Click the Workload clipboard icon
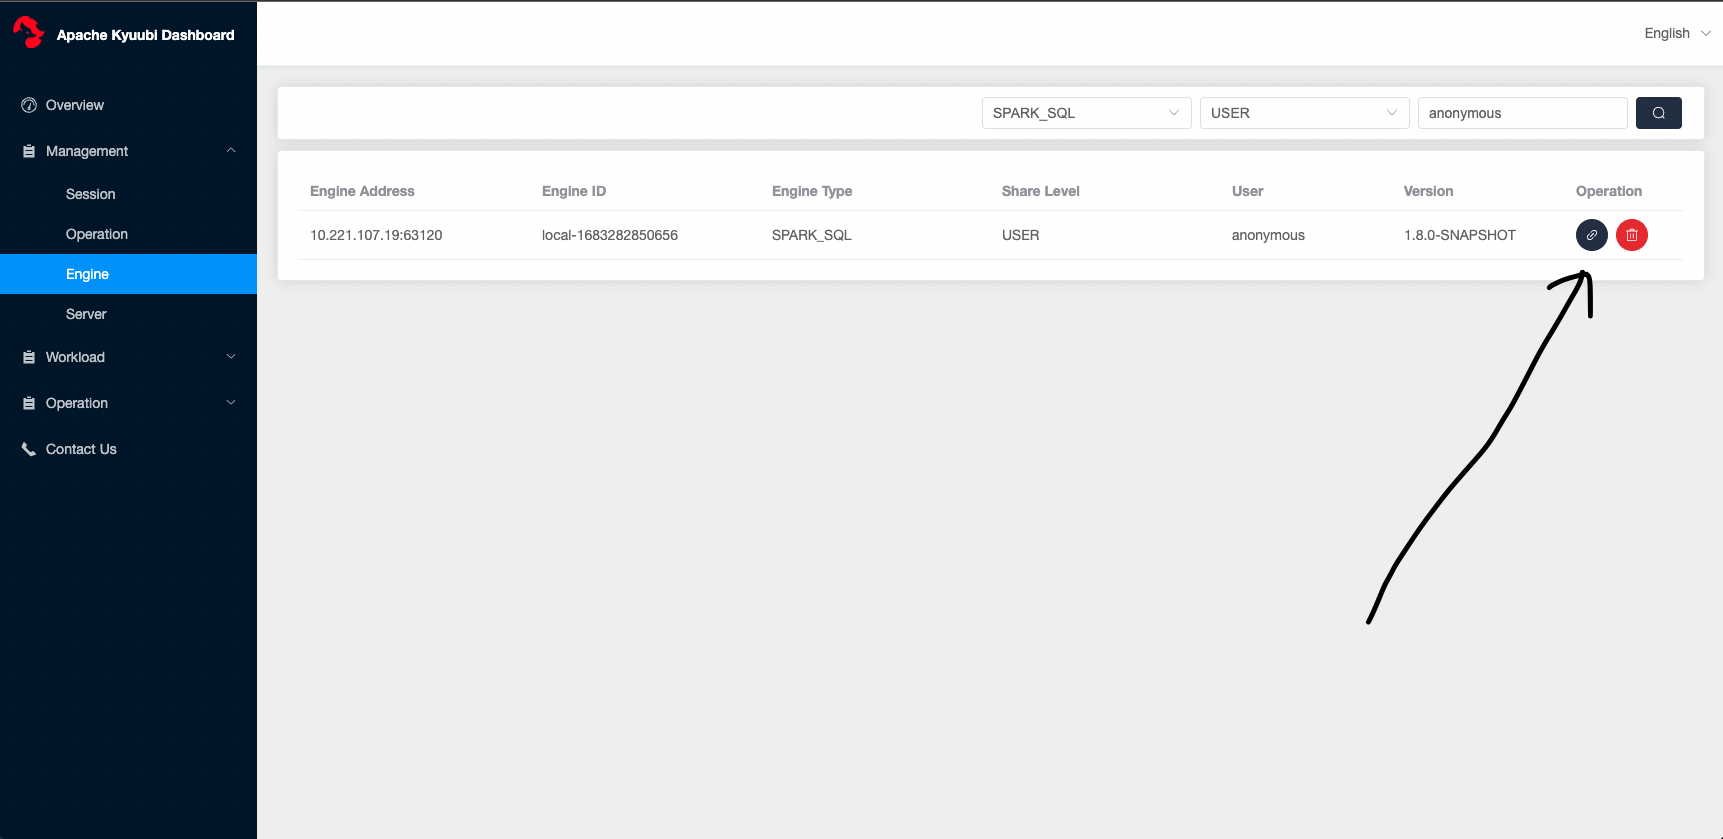 29,357
